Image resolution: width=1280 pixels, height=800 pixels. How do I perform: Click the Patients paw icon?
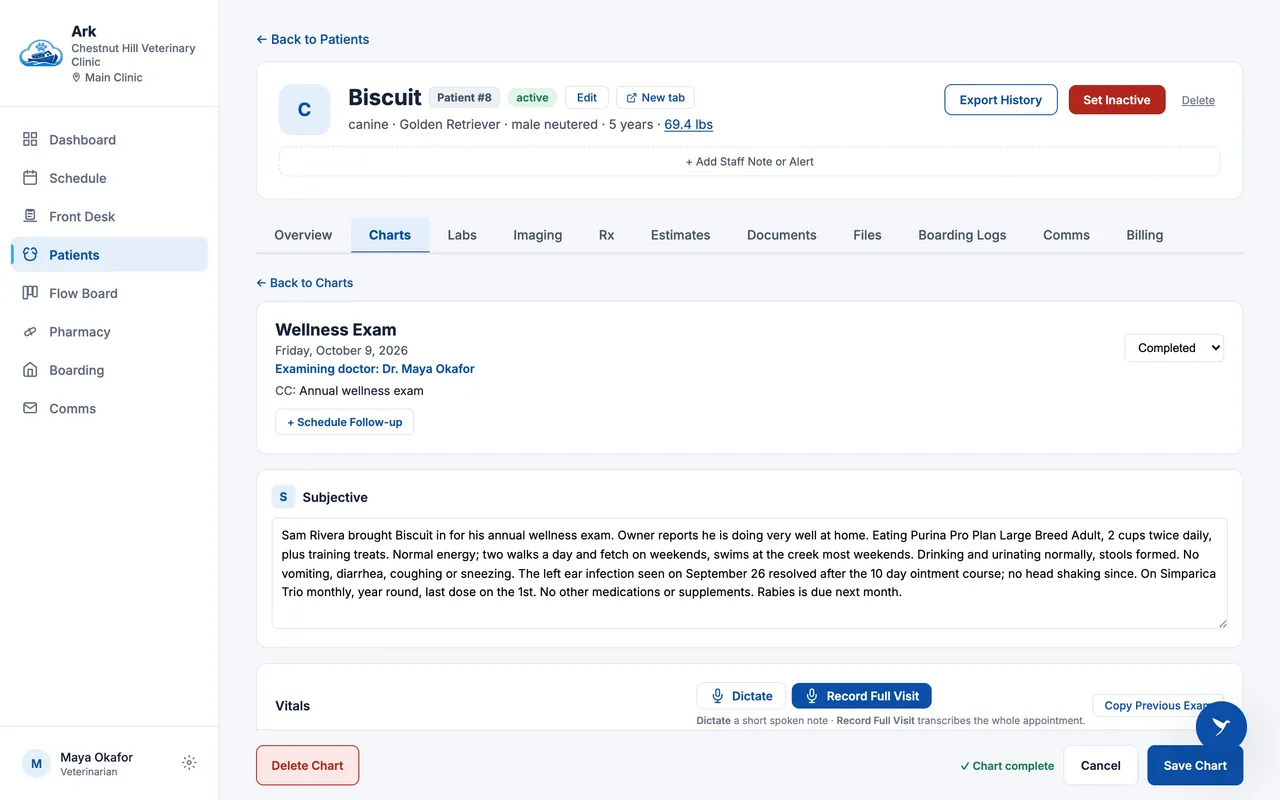pos(30,255)
